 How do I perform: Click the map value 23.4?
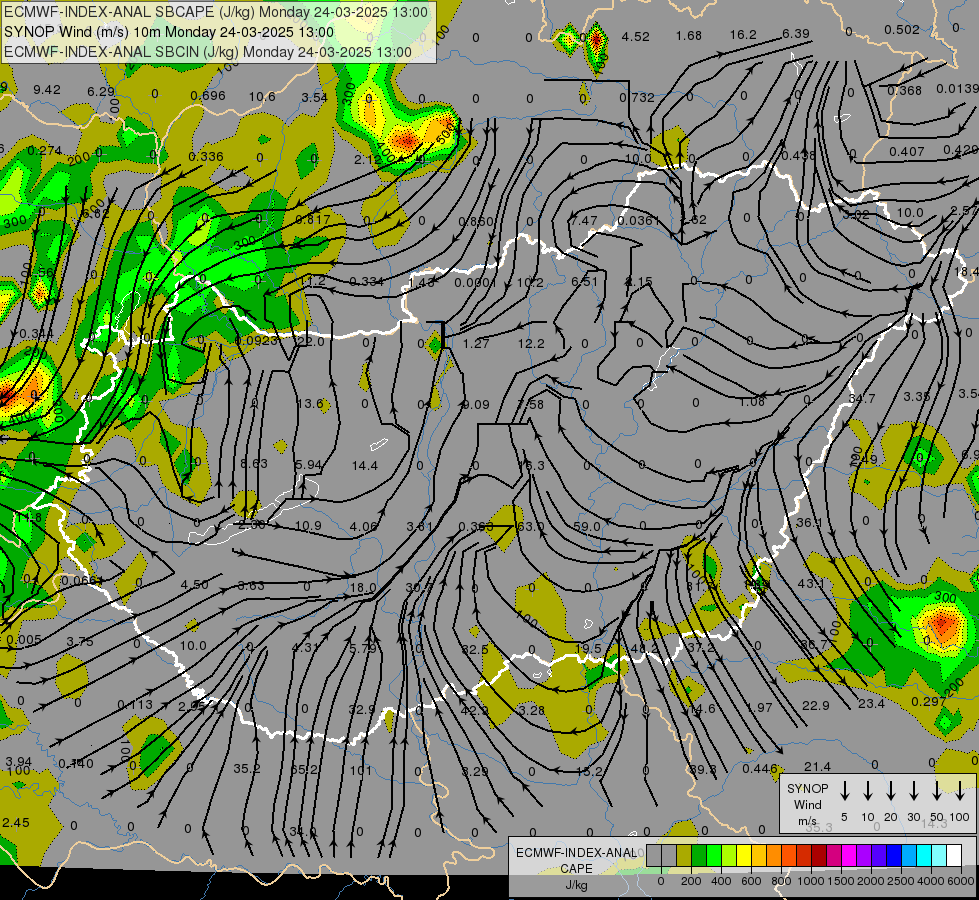(x=871, y=705)
